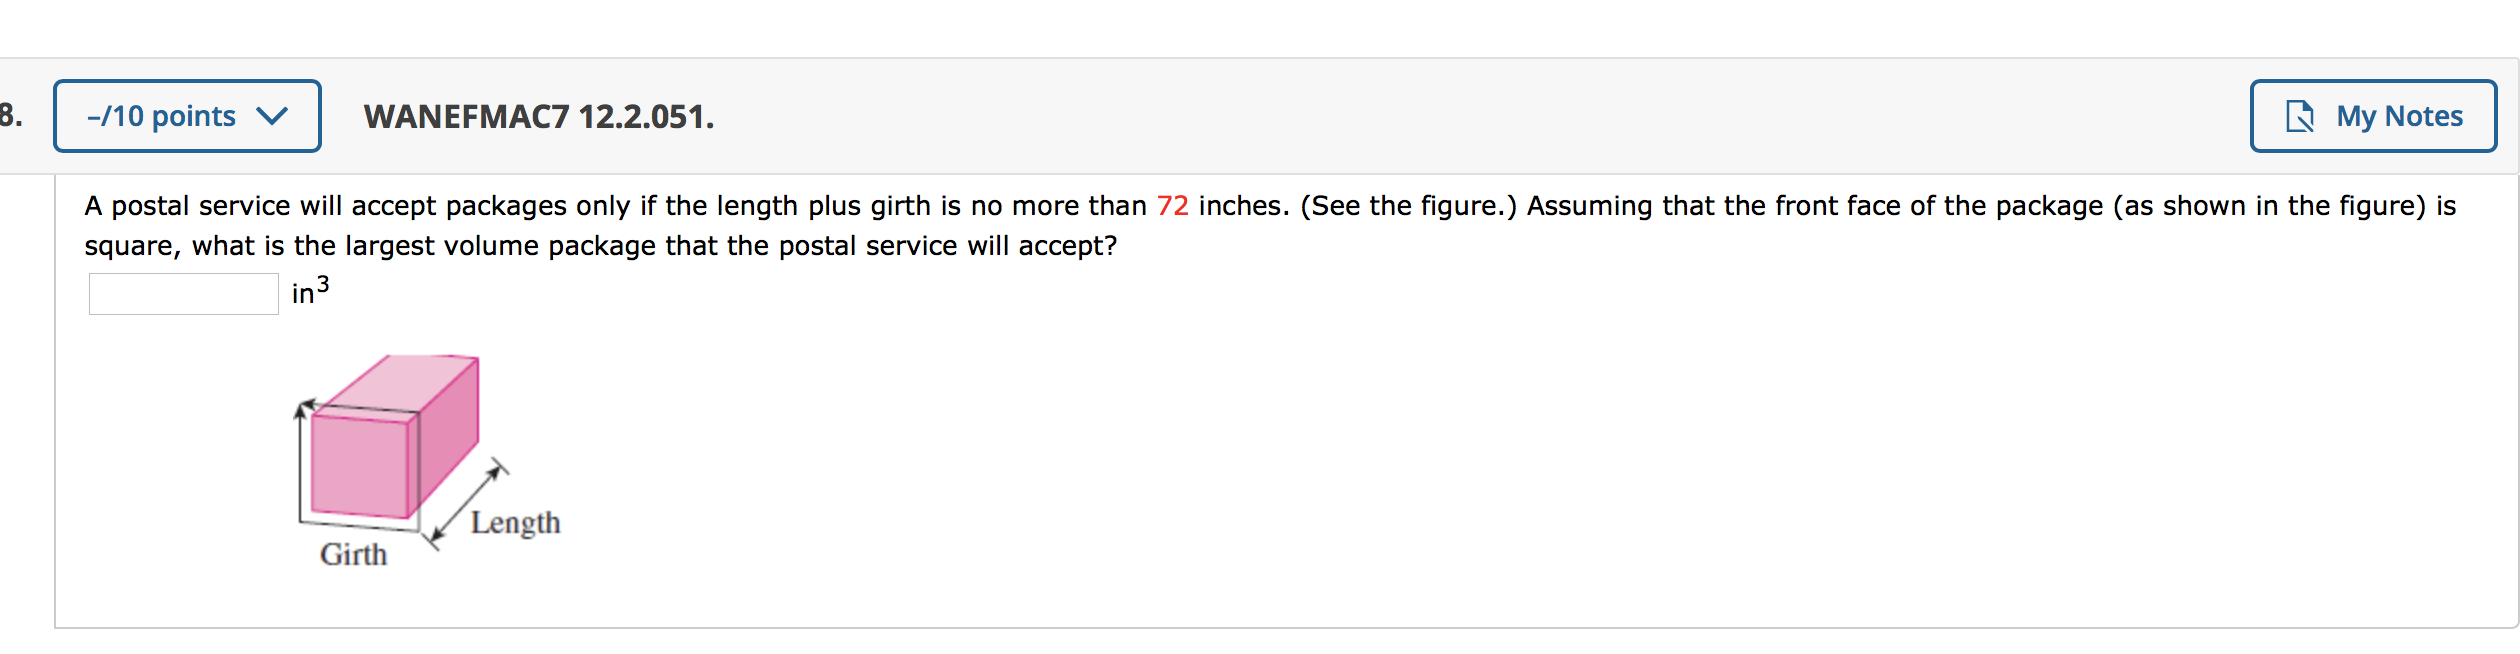This screenshot has height=654, width=2520.
Task: Select the WANEFMAC7 12.2.051 question code
Action: click(539, 116)
